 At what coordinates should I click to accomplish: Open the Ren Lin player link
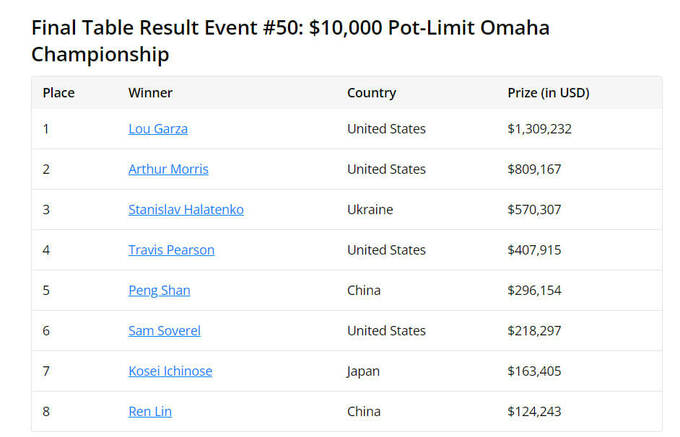pos(150,411)
